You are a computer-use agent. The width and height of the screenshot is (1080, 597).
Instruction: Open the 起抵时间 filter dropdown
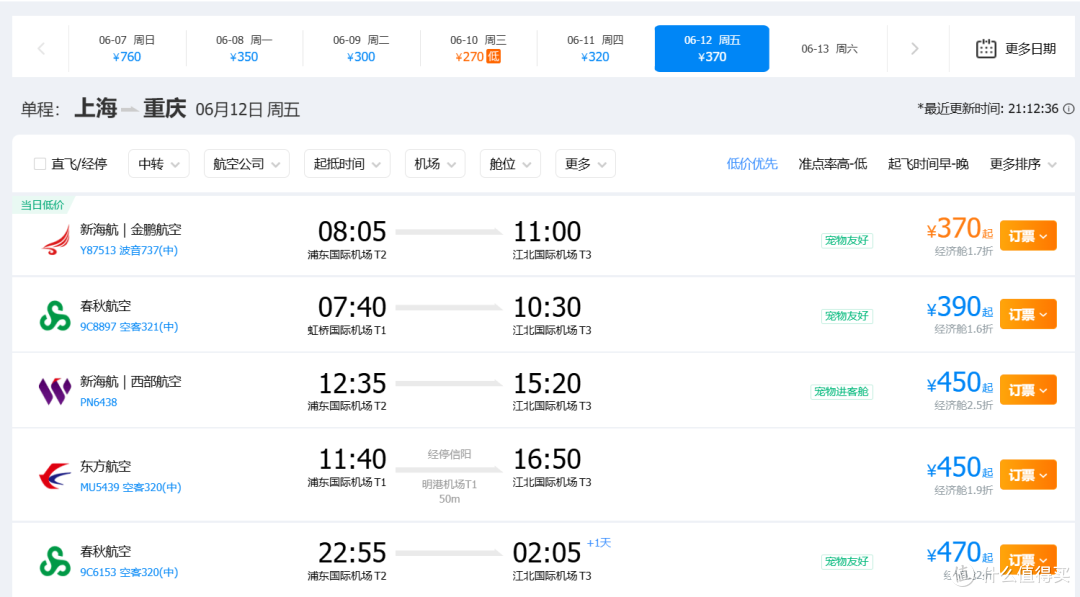347,164
